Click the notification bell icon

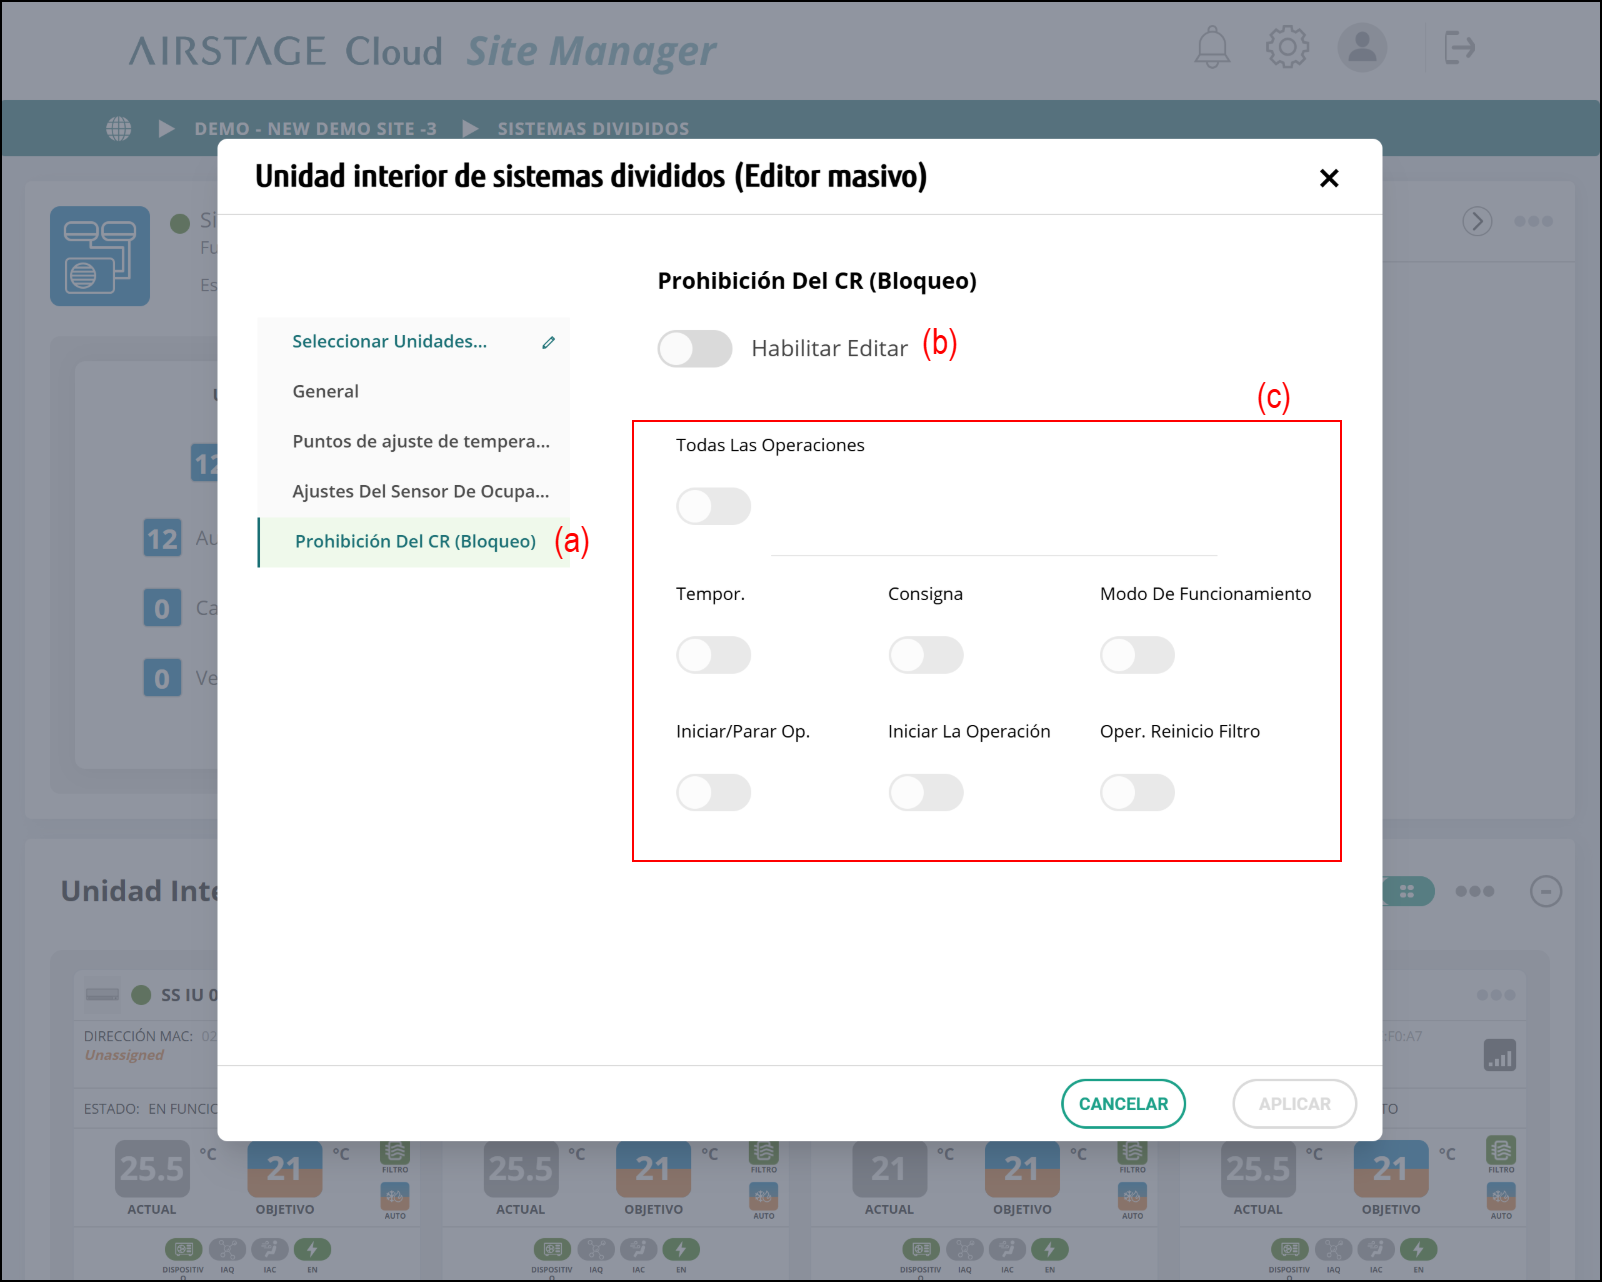1212,47
